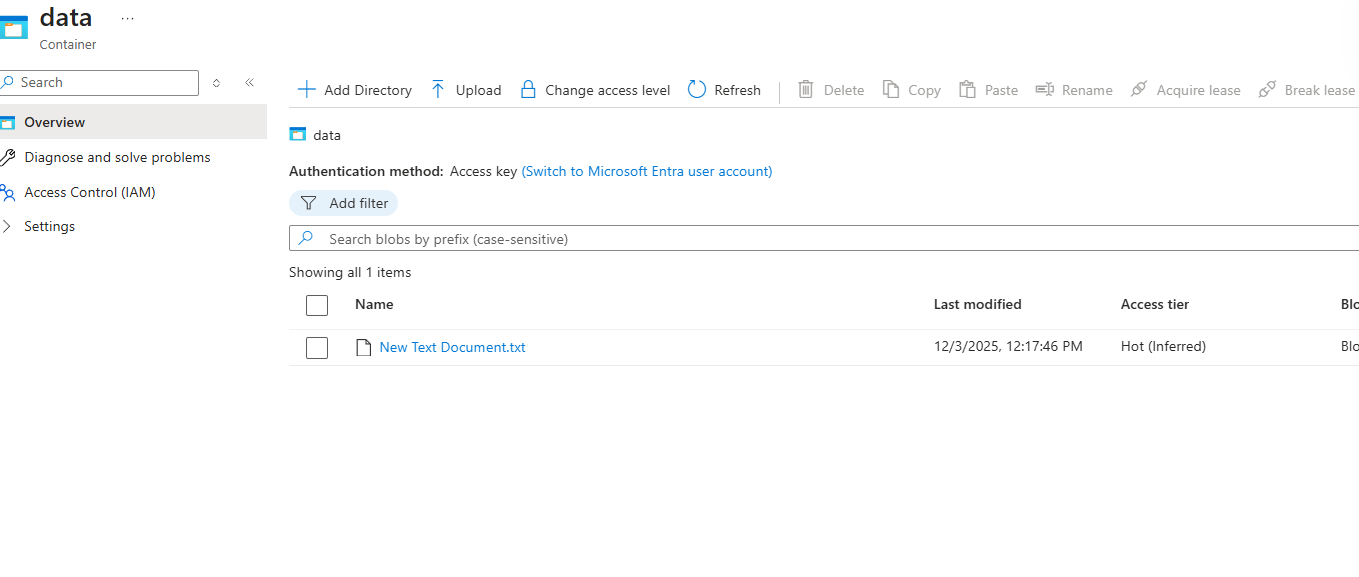The height and width of the screenshot is (577, 1359).
Task: Click the Upload arrow icon
Action: 438,90
